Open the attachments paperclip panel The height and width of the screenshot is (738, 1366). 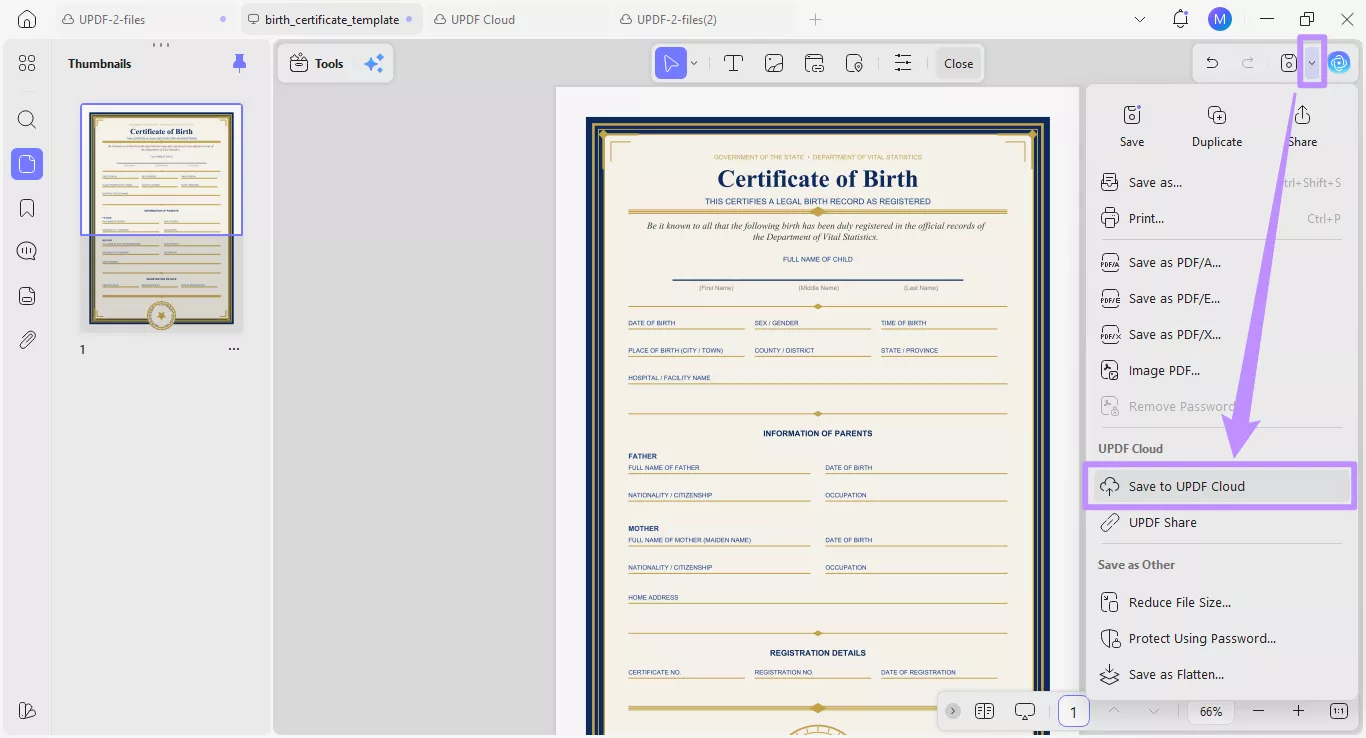coord(27,340)
